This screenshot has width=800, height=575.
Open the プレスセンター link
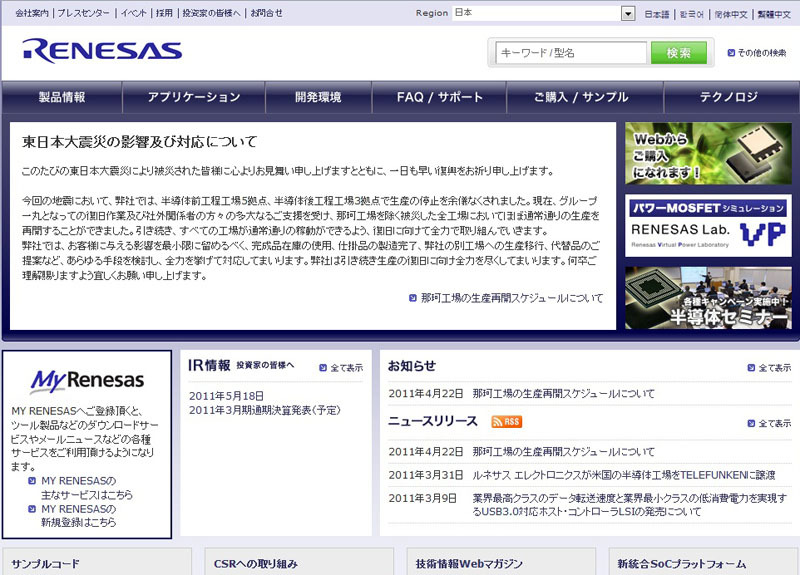(83, 13)
